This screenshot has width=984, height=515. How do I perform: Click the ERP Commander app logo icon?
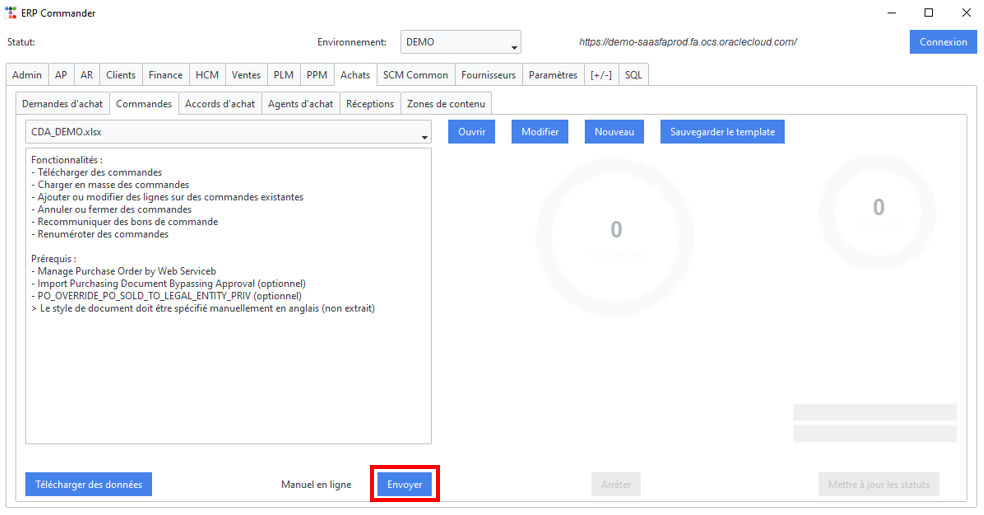pos(11,13)
